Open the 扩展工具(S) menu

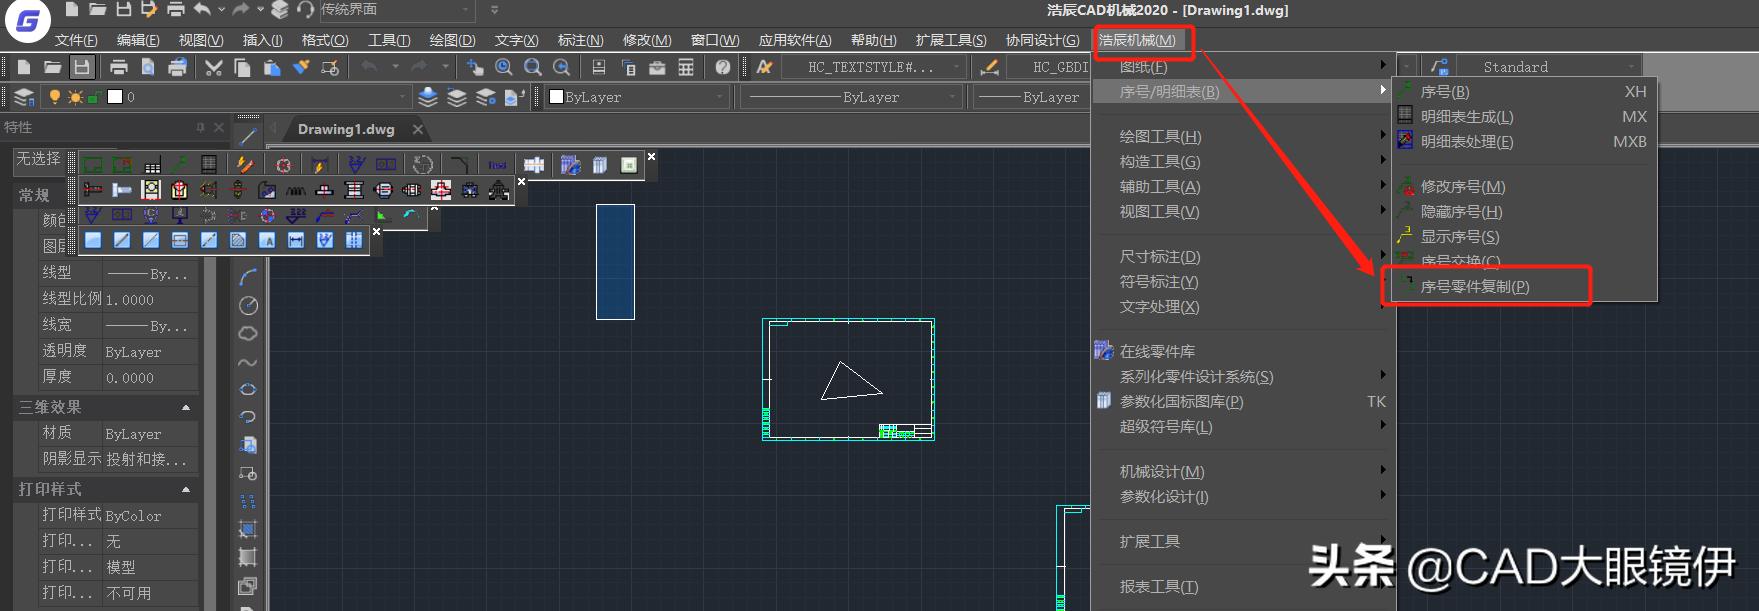click(x=951, y=40)
